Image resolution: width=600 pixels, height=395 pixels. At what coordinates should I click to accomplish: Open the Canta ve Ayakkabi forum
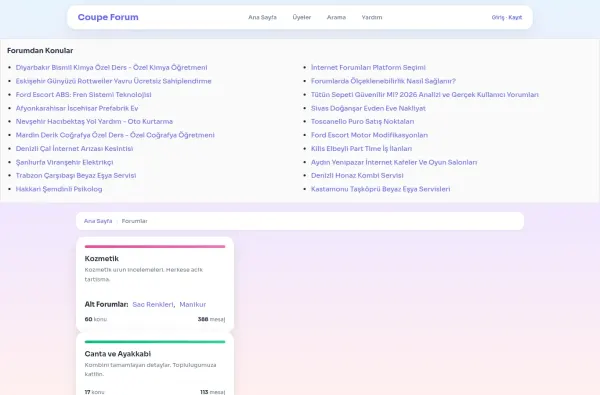click(x=118, y=354)
